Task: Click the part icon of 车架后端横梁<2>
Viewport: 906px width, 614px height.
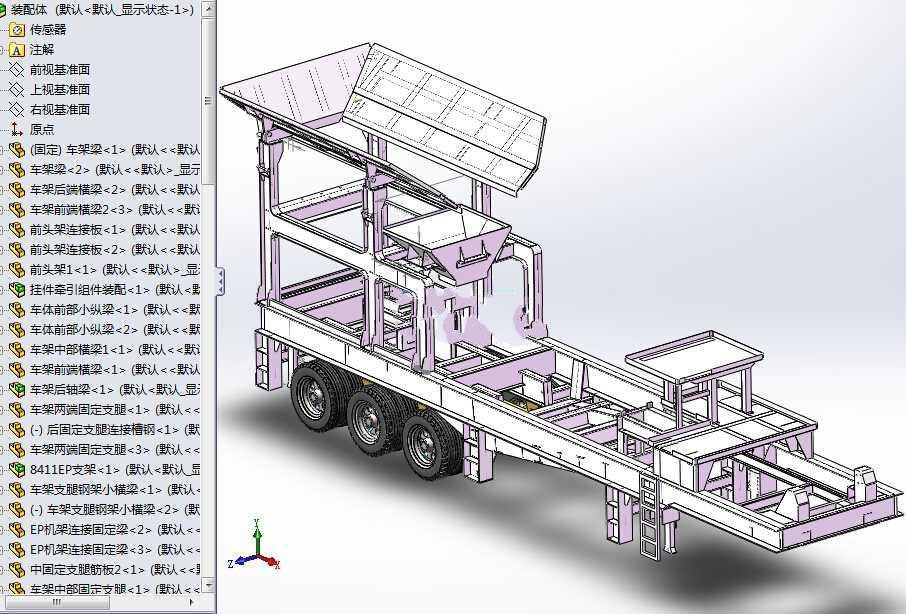Action: point(17,189)
